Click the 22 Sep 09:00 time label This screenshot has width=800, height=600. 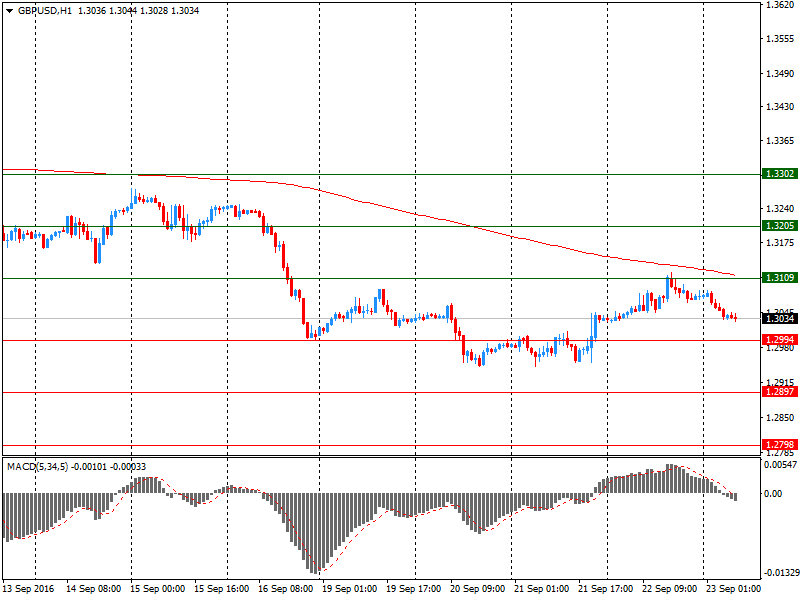click(x=669, y=589)
